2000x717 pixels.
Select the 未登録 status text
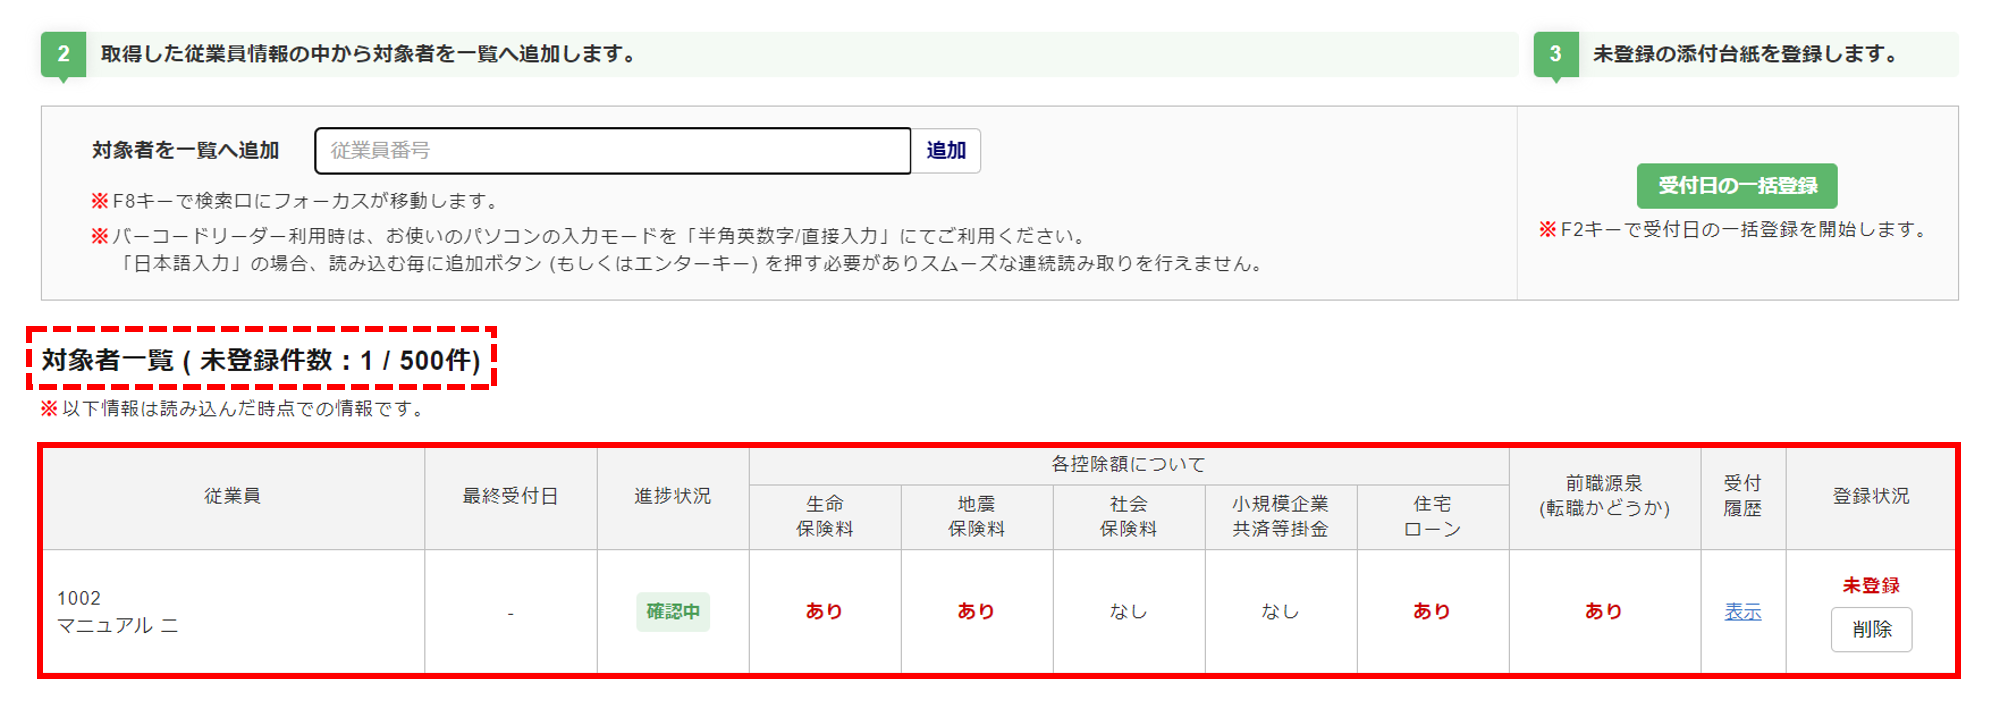1871,586
